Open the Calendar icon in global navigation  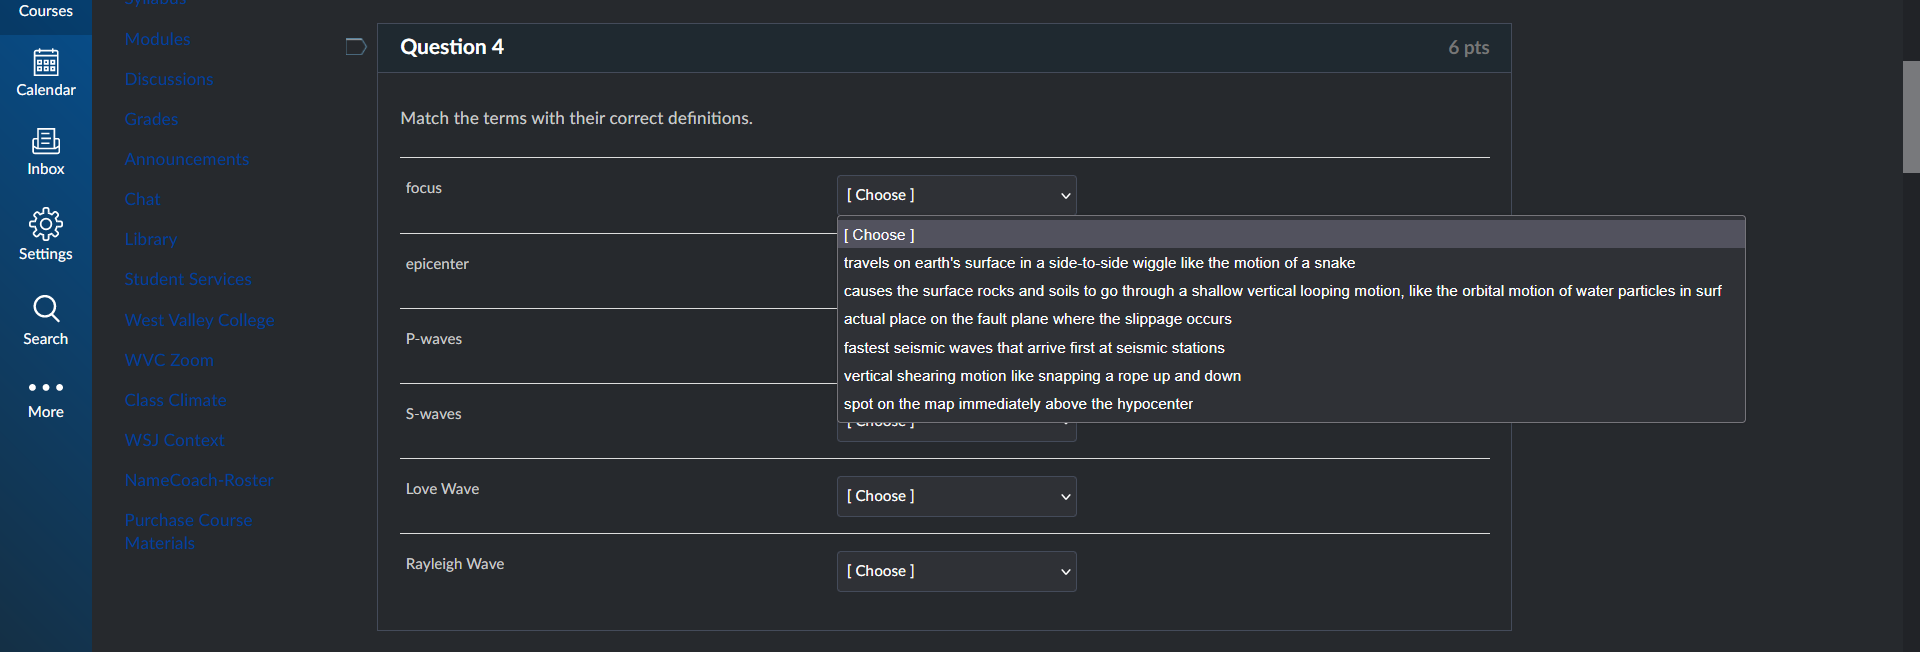[46, 64]
